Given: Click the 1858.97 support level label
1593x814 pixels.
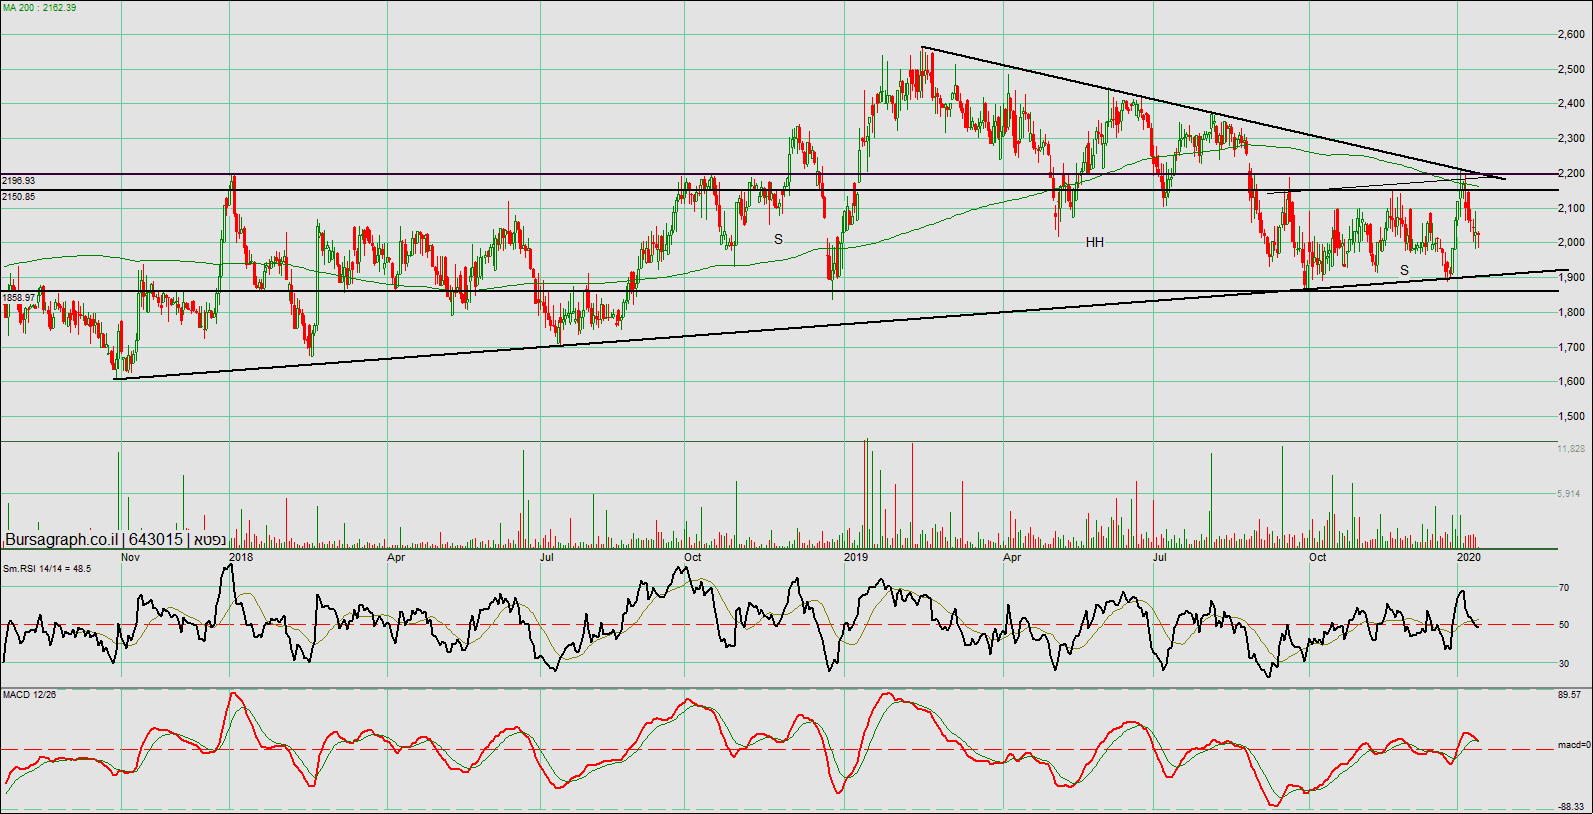Looking at the screenshot, I should [19, 298].
